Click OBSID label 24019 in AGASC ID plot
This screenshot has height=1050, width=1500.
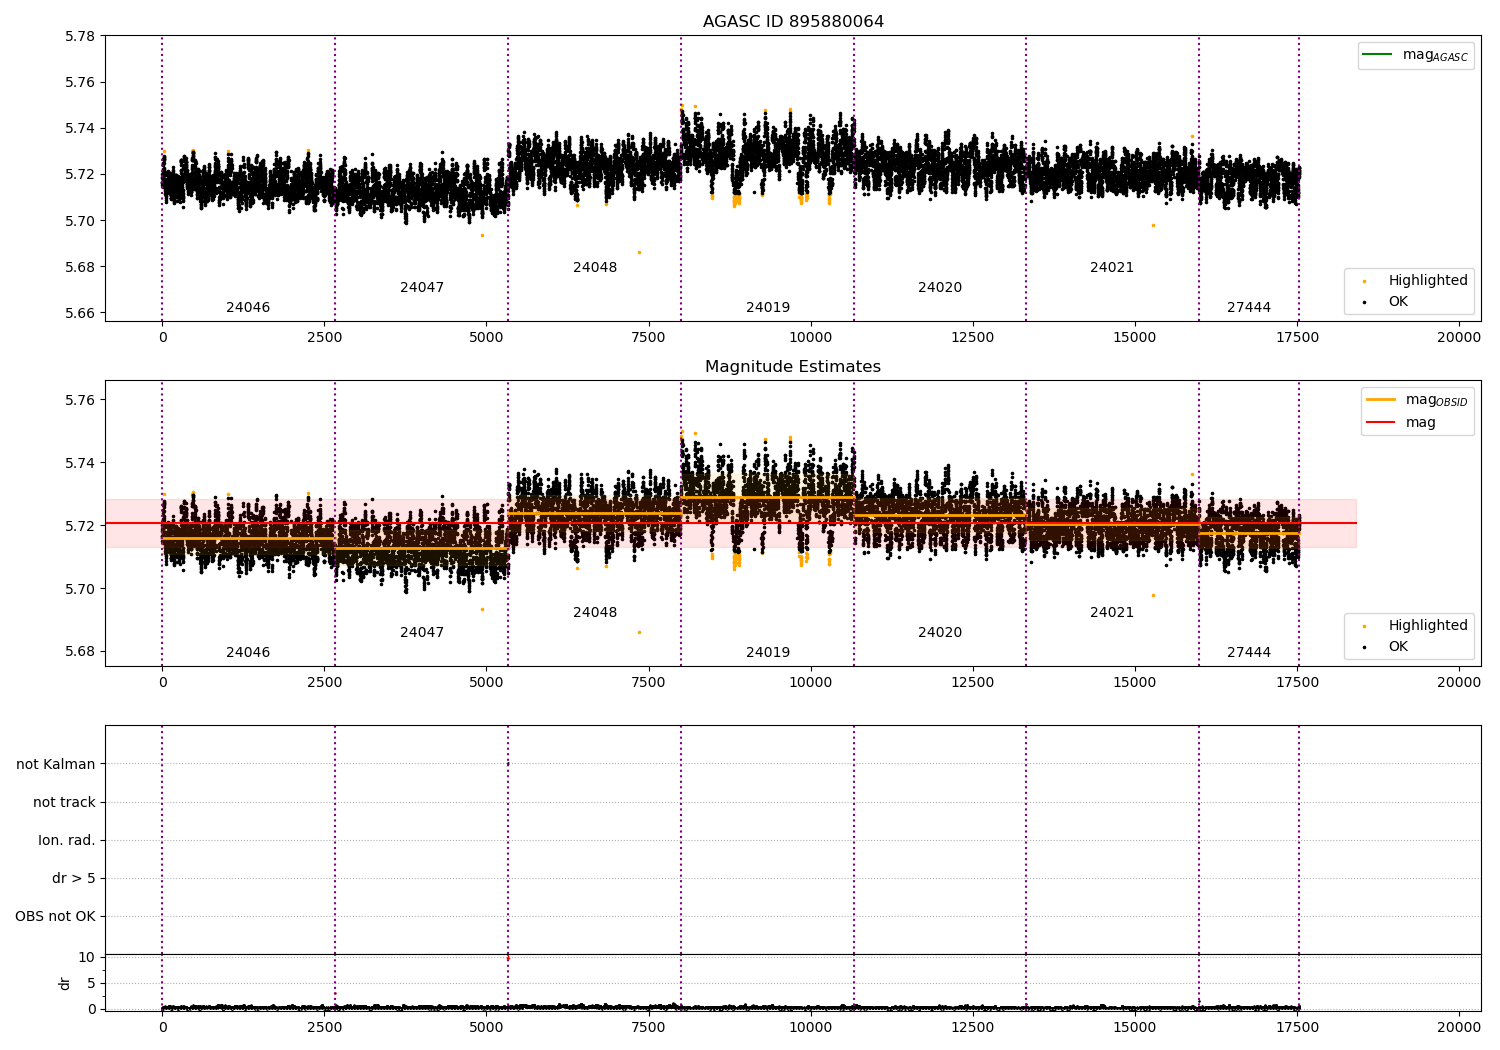(x=768, y=308)
